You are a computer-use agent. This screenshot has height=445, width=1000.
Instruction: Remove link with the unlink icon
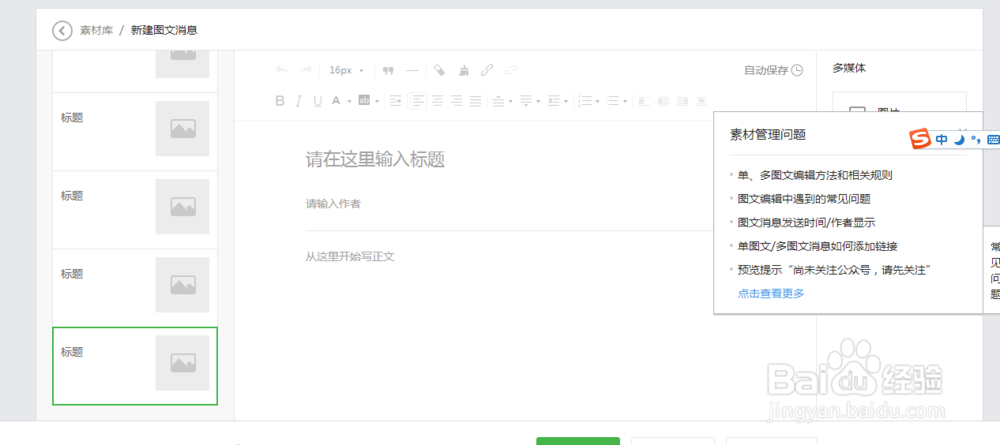coord(511,70)
